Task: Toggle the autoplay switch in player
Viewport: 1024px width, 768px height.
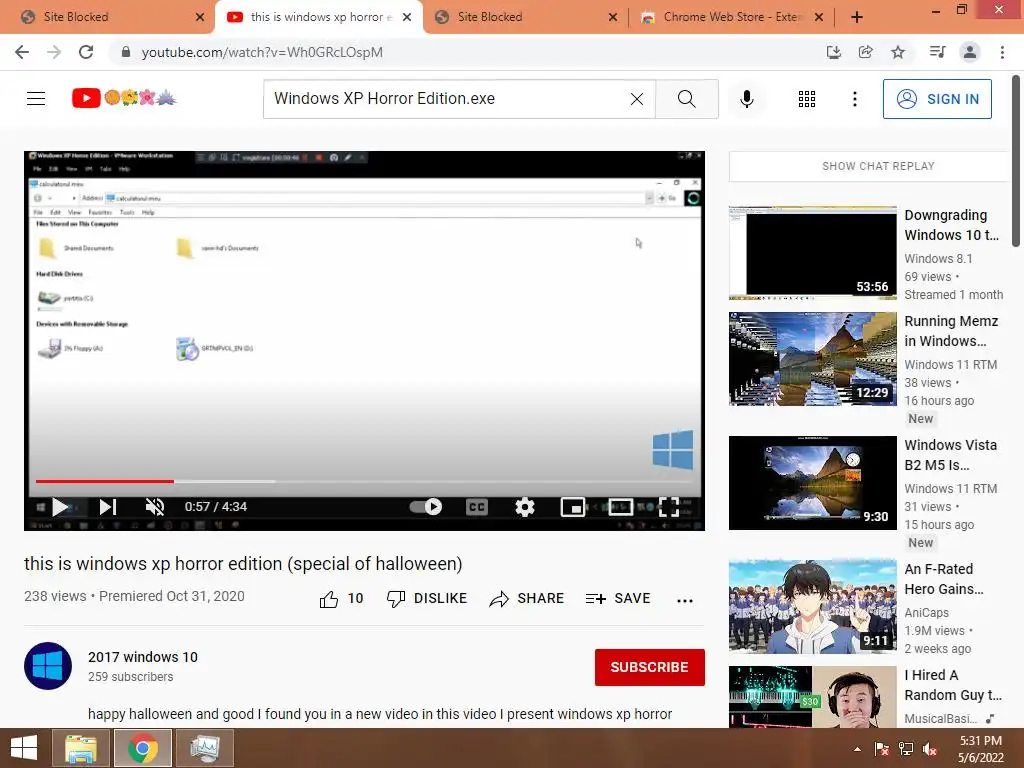Action: coord(426,507)
